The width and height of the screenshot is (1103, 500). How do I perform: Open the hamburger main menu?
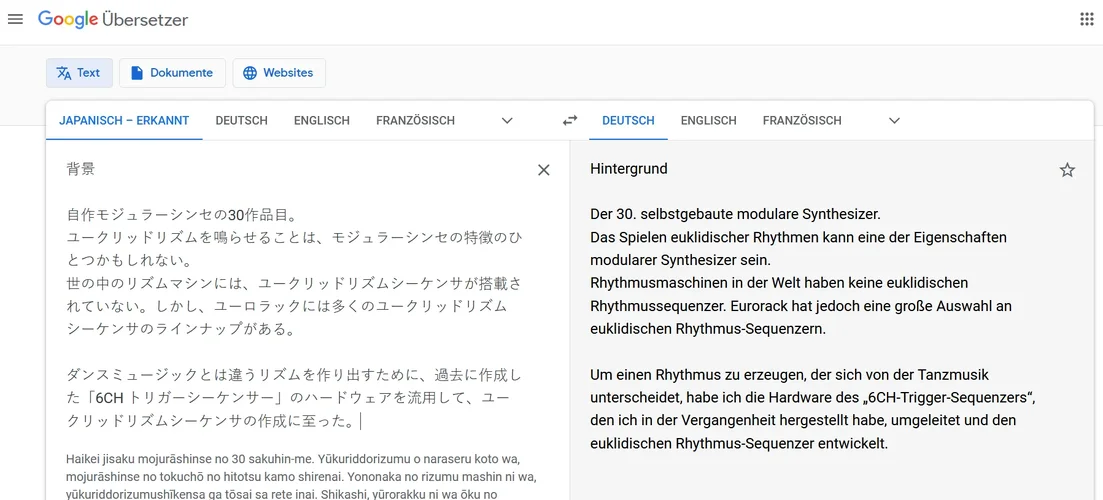15,19
